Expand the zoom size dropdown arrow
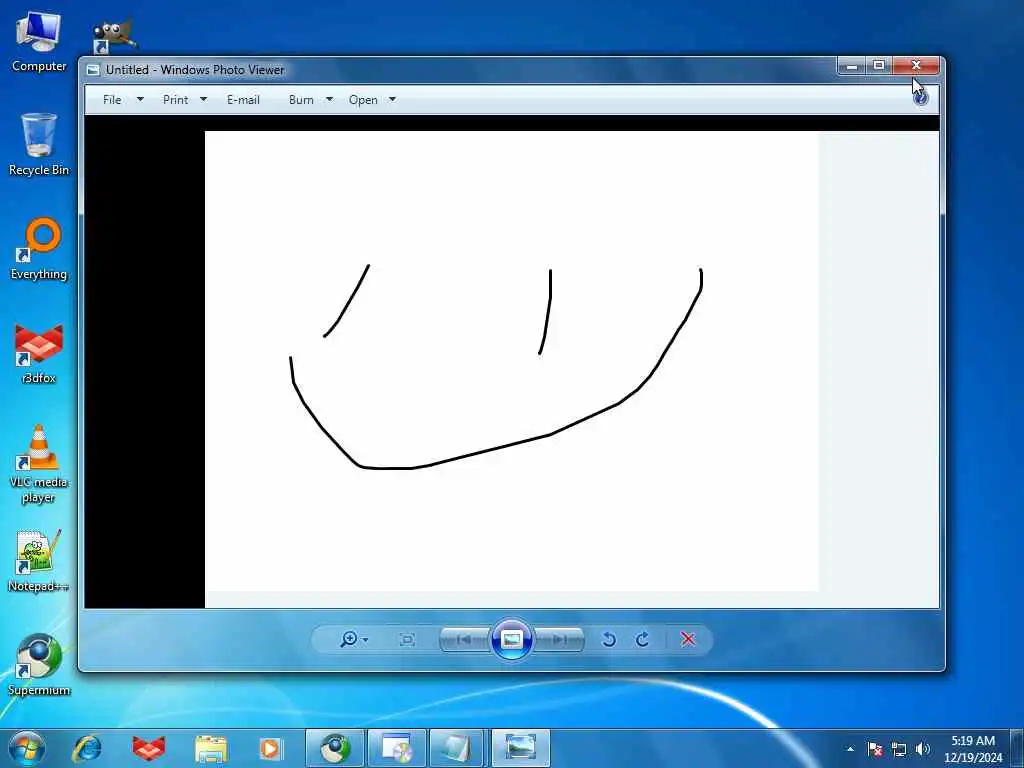 coord(365,640)
